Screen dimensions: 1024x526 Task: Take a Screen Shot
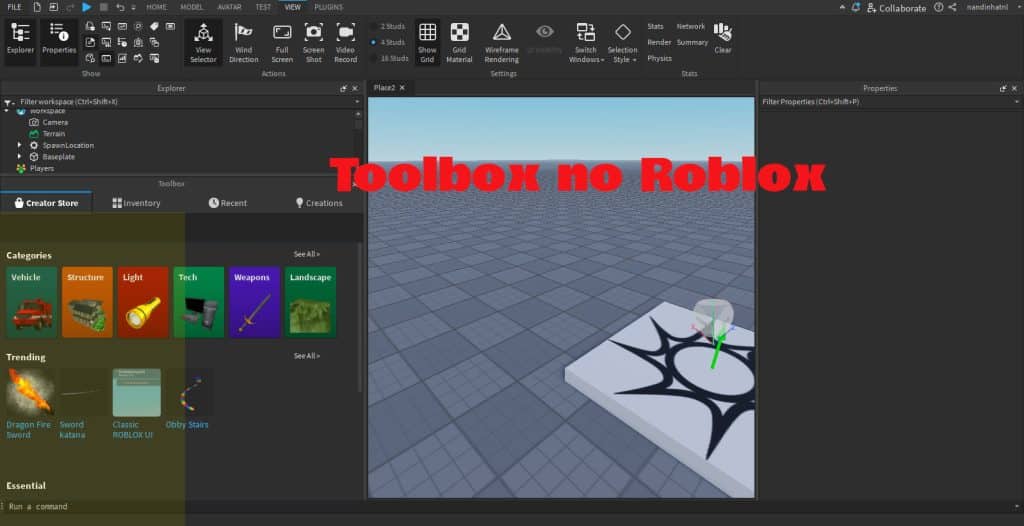click(x=313, y=42)
